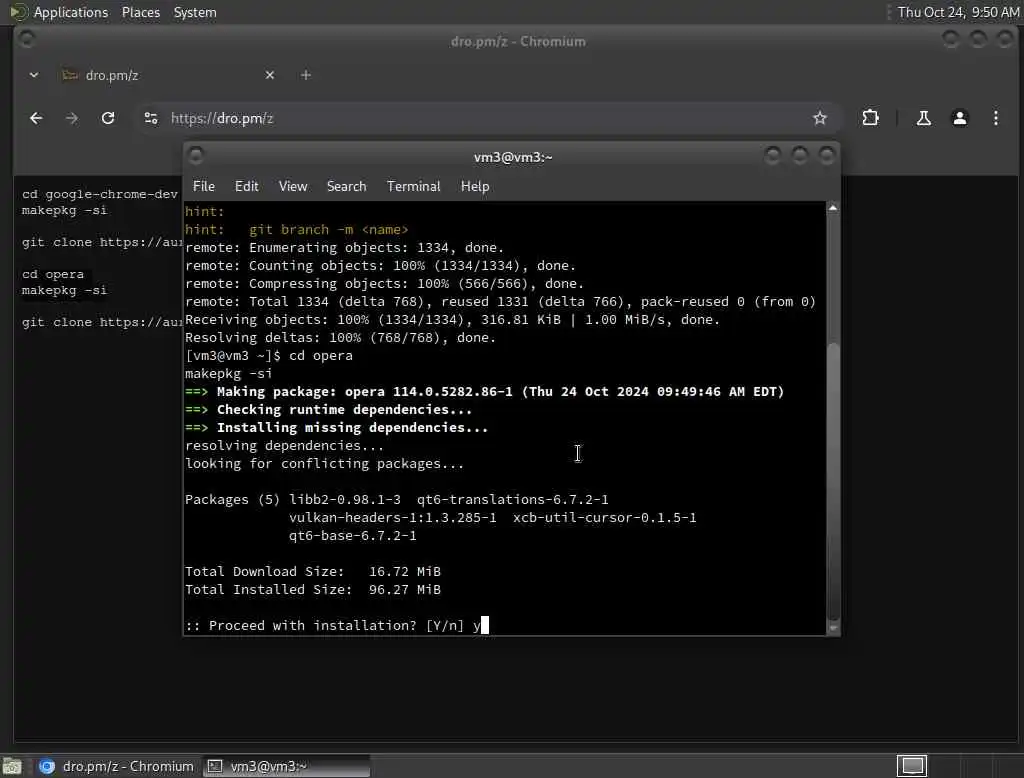The width and height of the screenshot is (1024, 778).
Task: Click the Chromium window menu button at top-left
Action: (x=27, y=40)
